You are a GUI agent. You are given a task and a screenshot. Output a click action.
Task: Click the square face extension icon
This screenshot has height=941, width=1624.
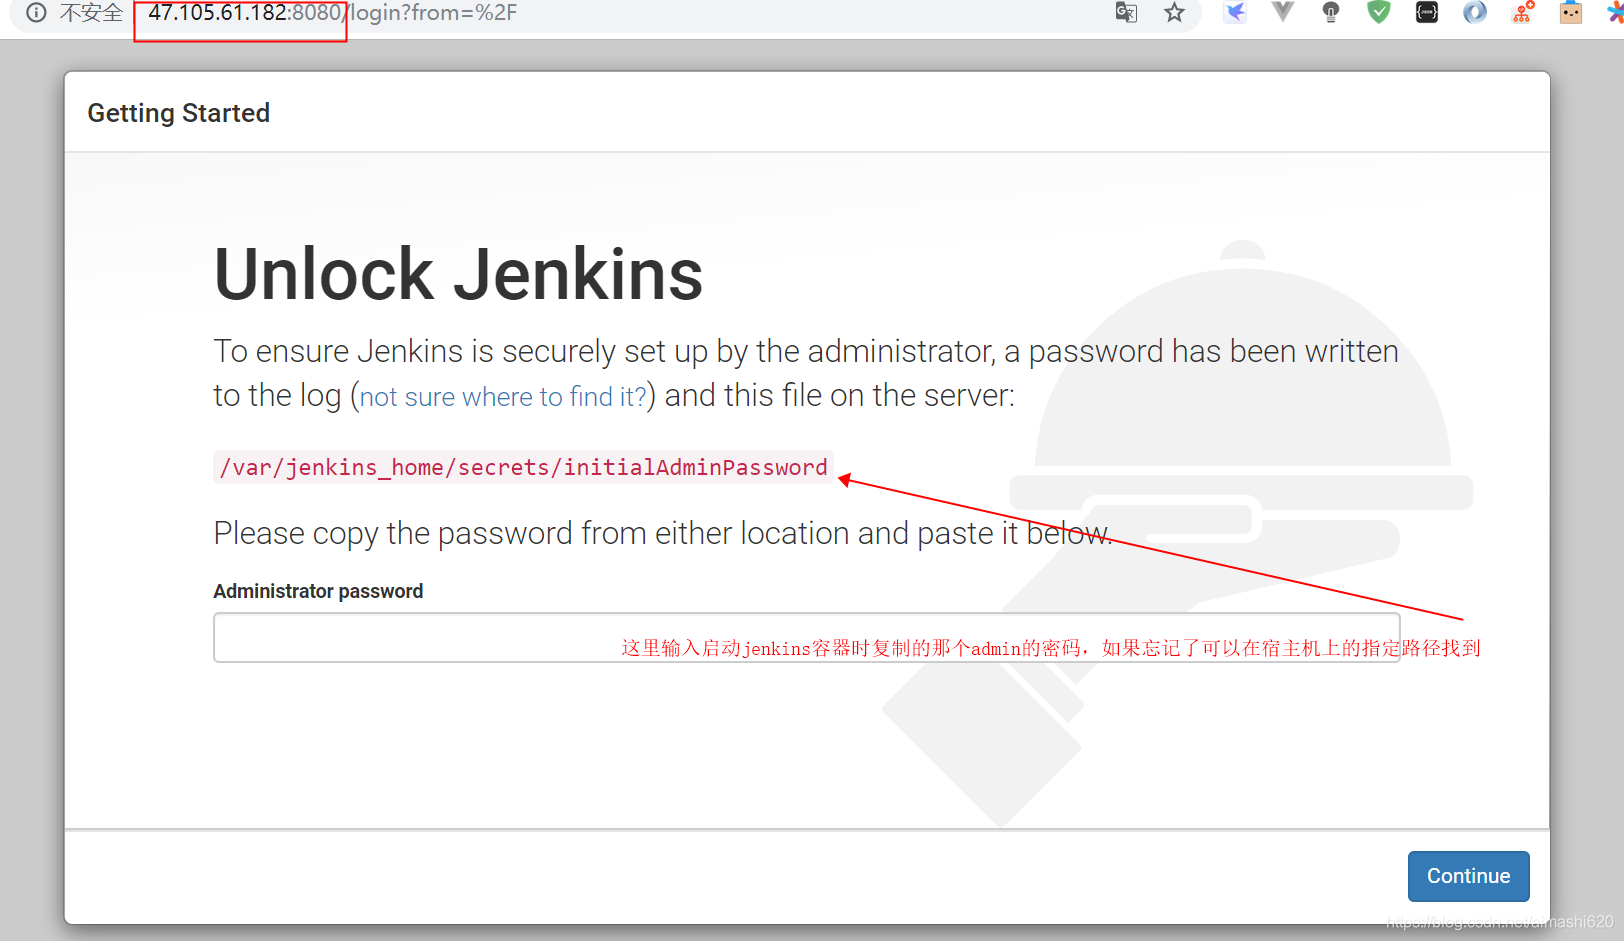(1571, 13)
